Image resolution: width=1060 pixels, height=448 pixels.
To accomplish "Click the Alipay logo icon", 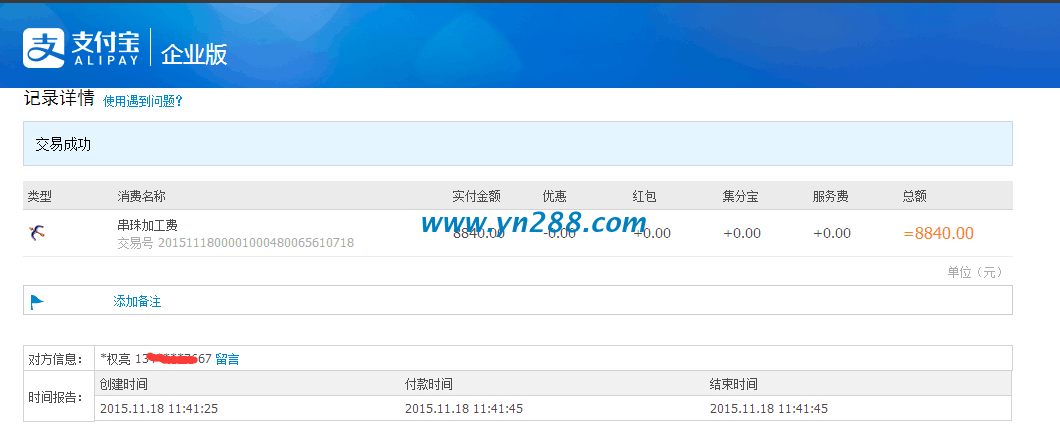I will (43, 46).
